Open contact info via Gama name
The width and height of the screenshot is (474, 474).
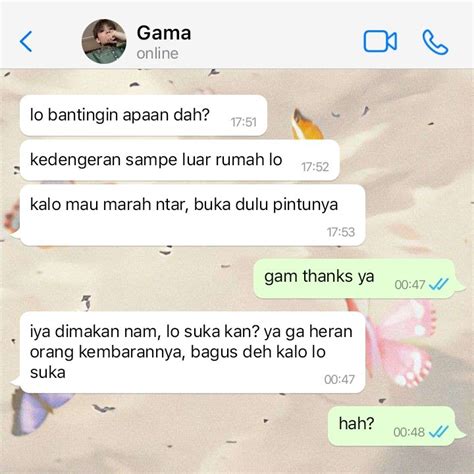click(x=164, y=33)
